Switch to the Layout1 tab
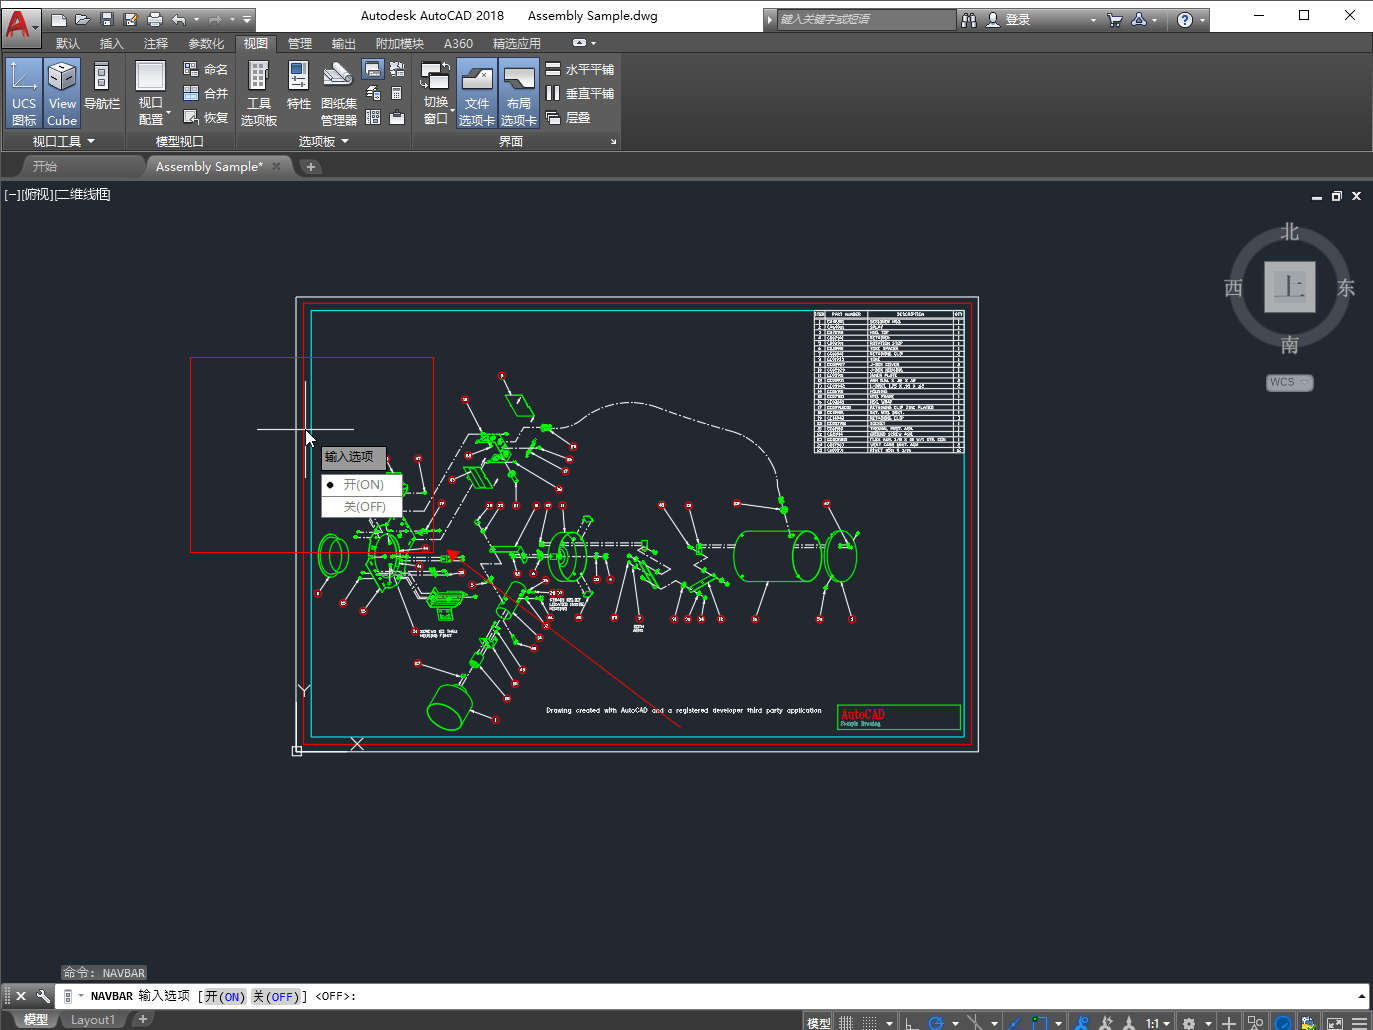1373x1030 pixels. click(x=92, y=1020)
